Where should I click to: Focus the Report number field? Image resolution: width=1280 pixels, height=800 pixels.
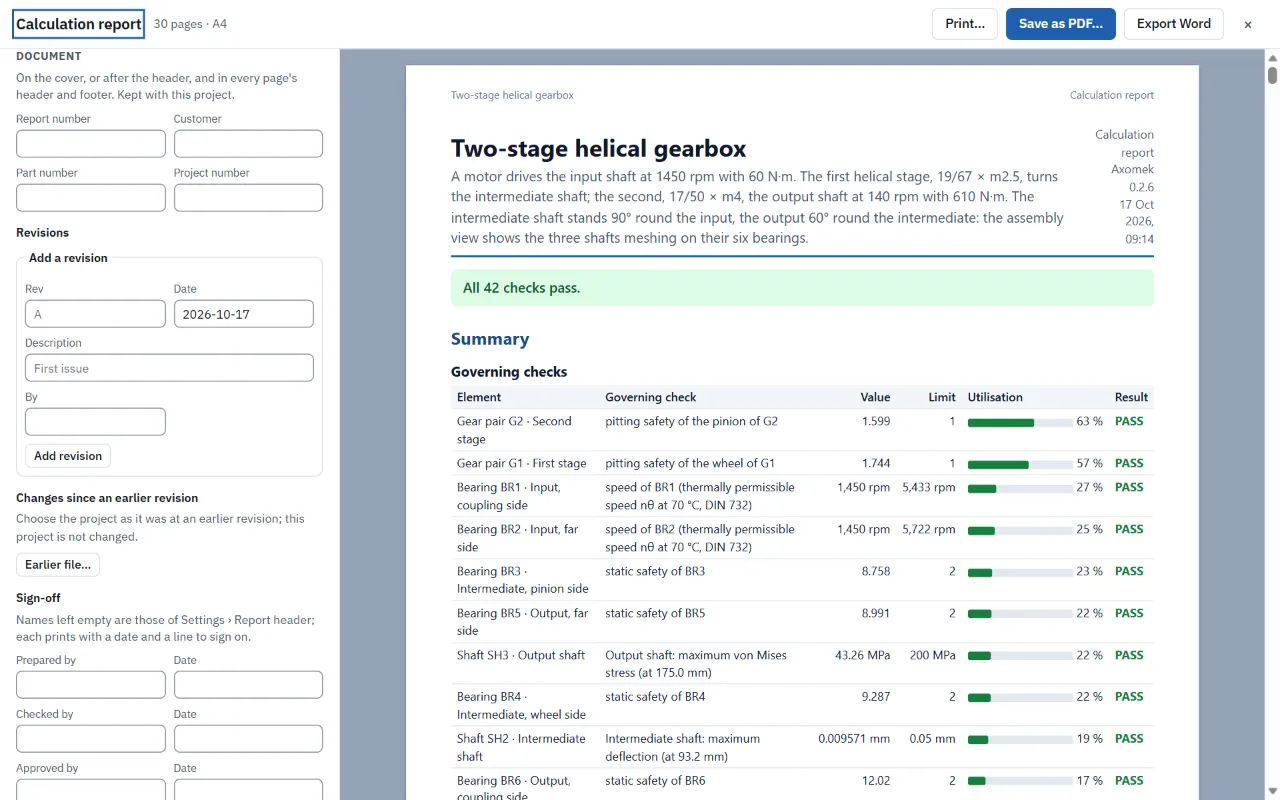pos(91,144)
